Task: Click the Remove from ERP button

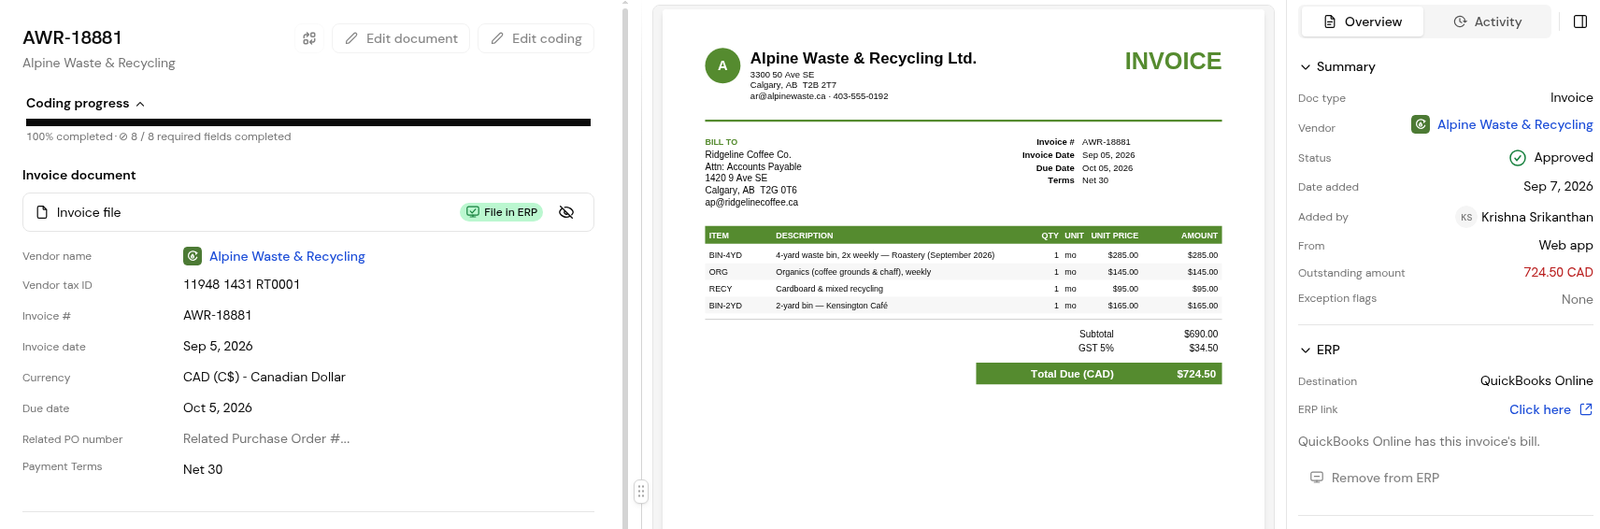Action: pos(1374,478)
